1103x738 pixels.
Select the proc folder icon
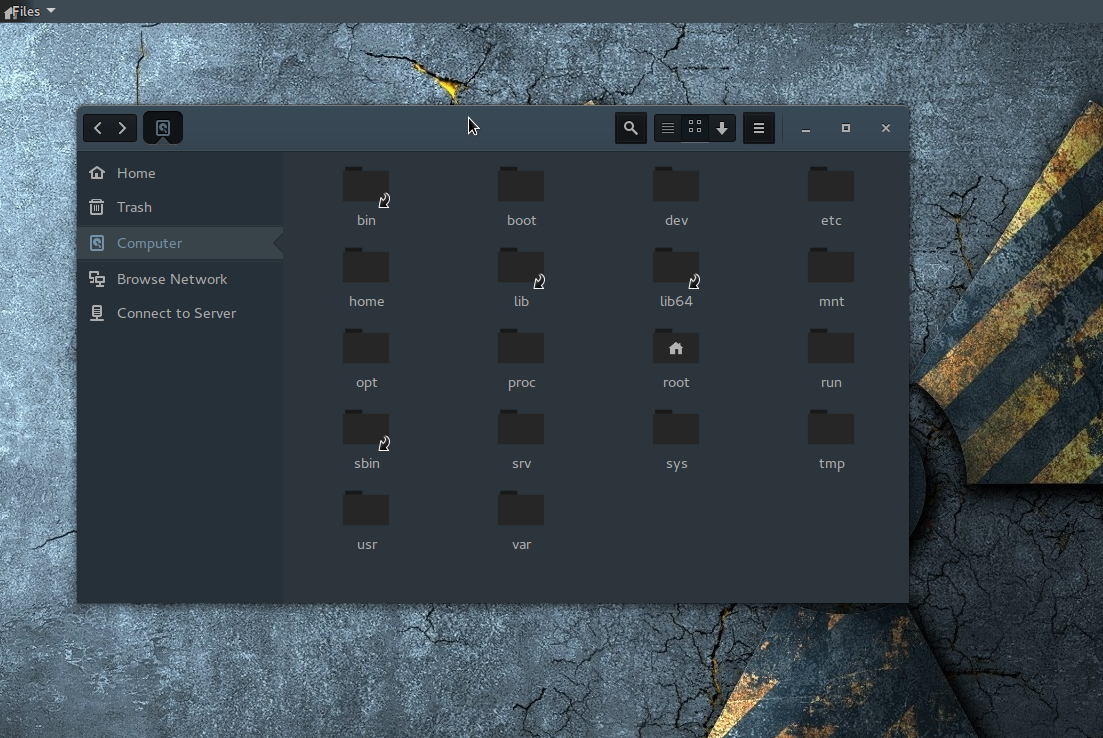[521, 347]
